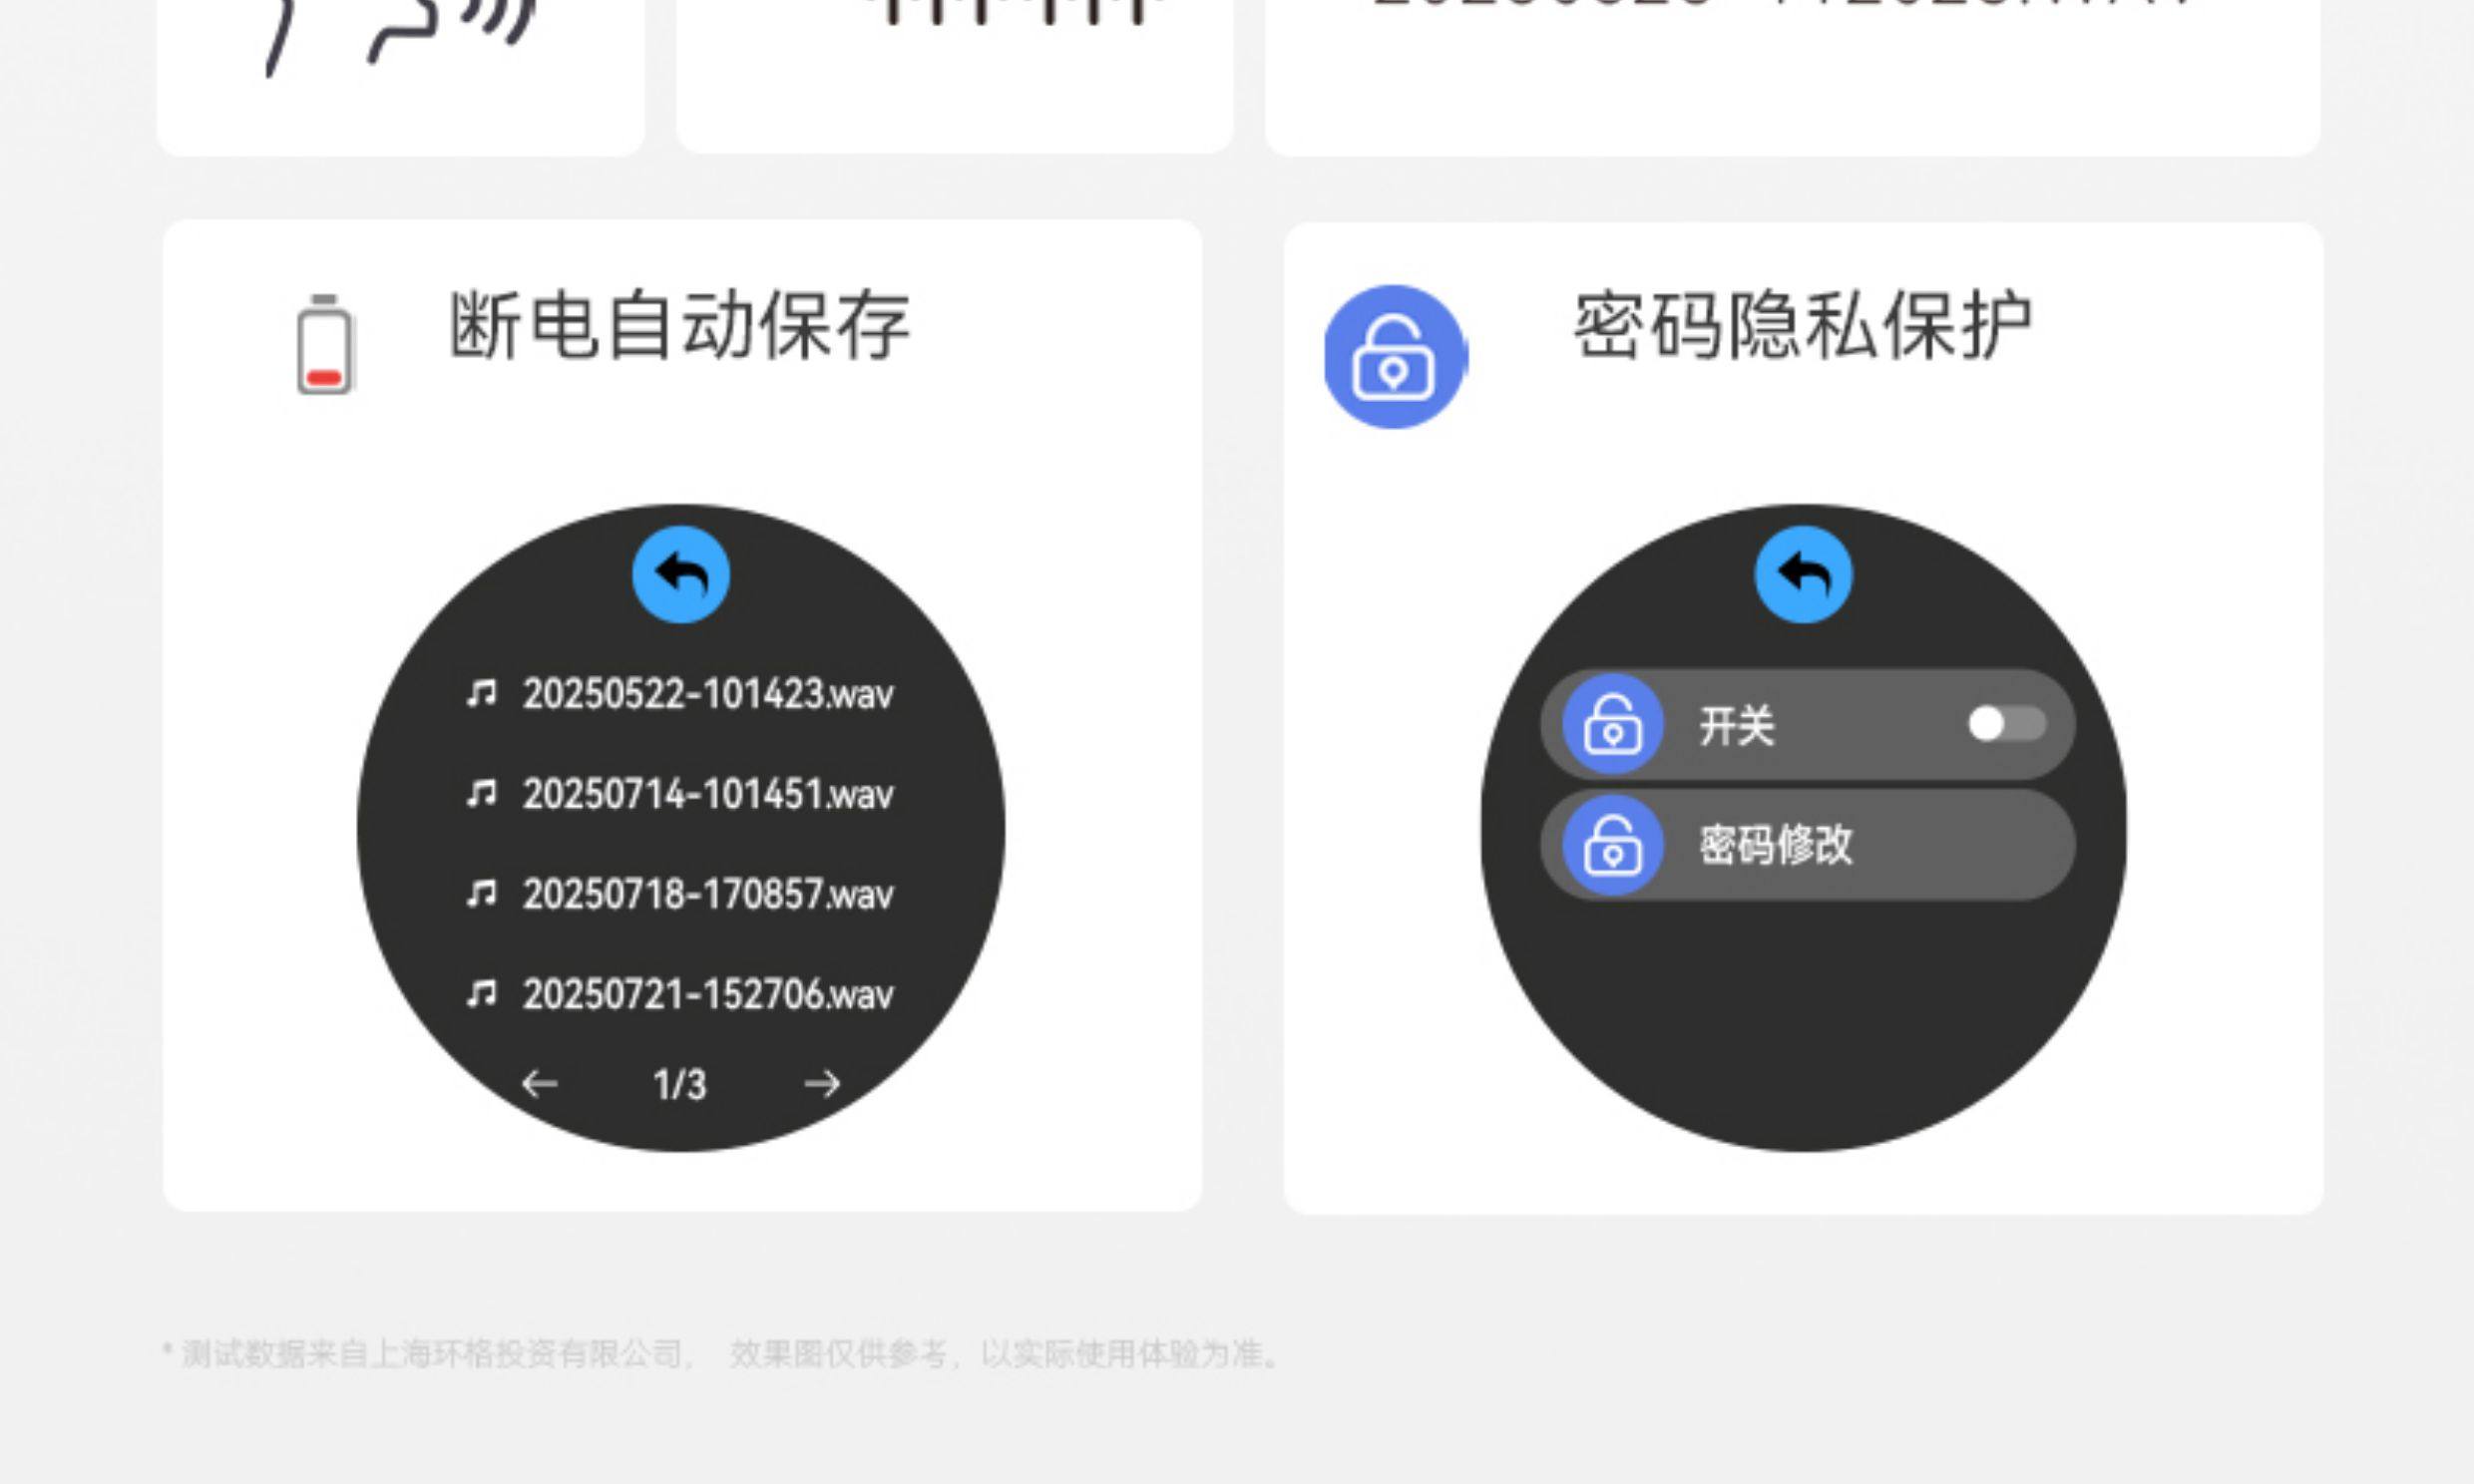Image resolution: width=2474 pixels, height=1484 pixels.
Task: Tap back arrow on recordings watch screen
Action: 680,575
